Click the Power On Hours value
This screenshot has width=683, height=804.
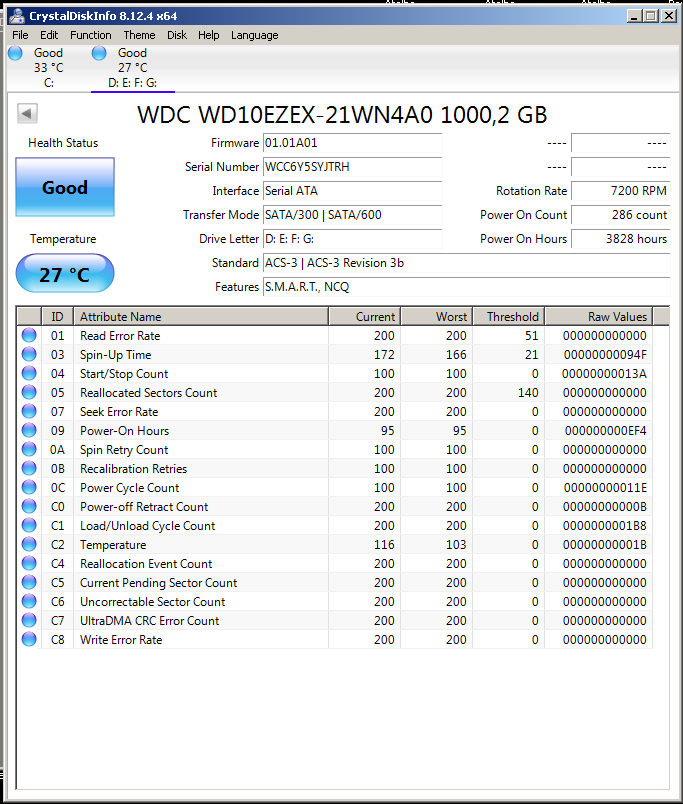[620, 239]
